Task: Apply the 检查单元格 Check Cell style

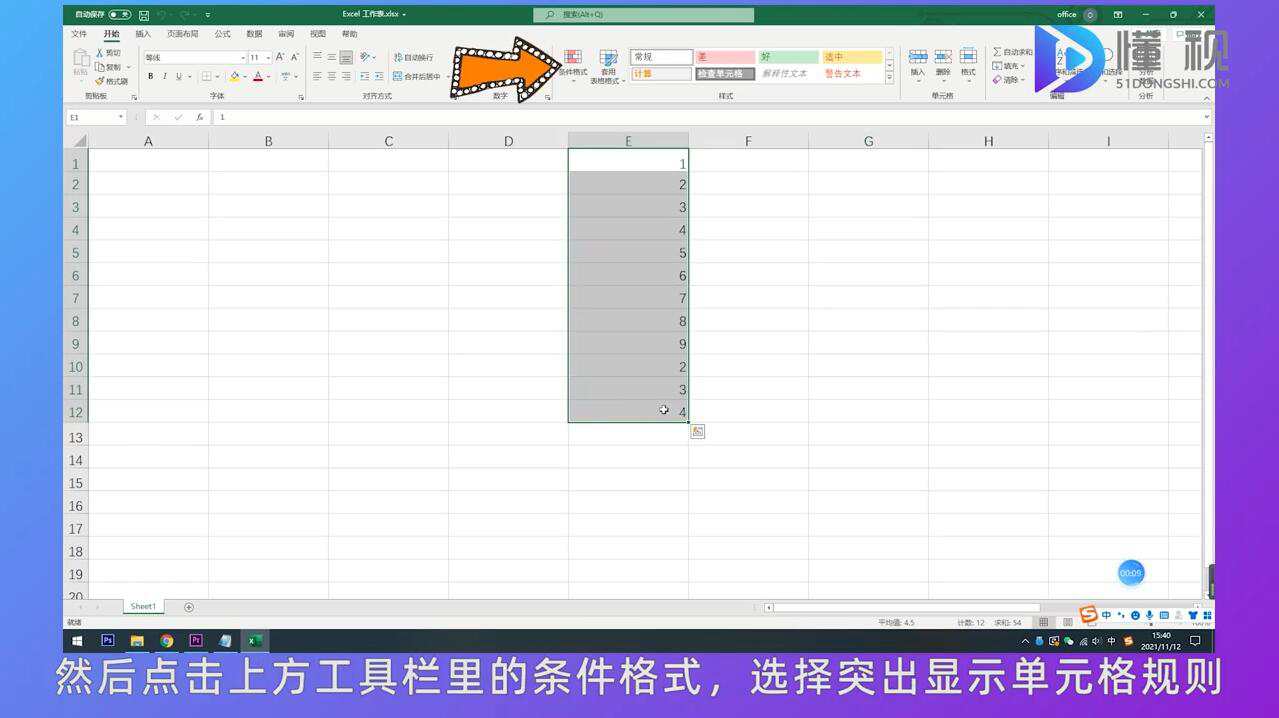Action: (x=725, y=74)
